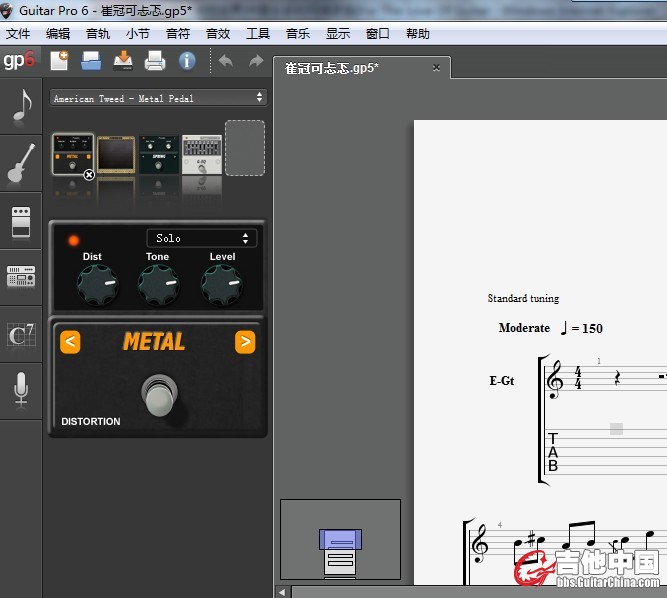Switch to next distortion pedal model
This screenshot has height=598, width=667.
pos(244,342)
